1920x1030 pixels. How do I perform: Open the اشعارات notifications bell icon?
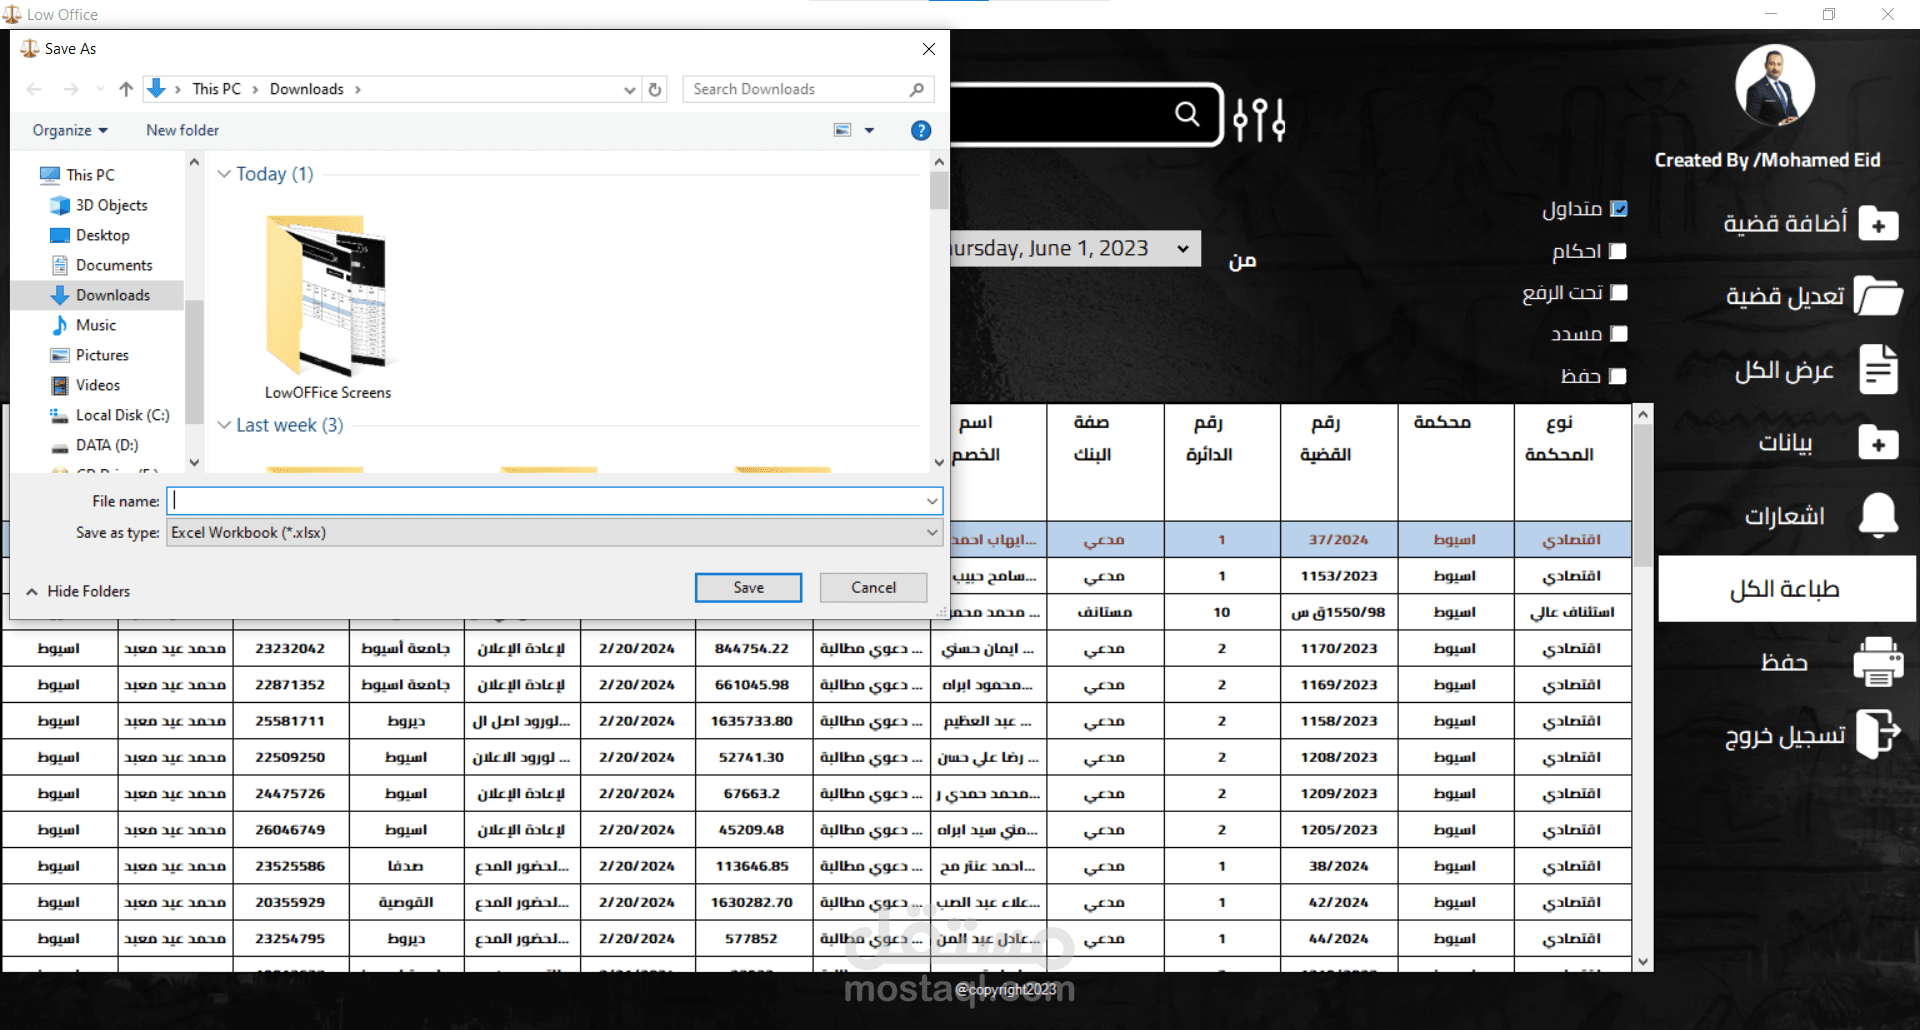coord(1878,515)
